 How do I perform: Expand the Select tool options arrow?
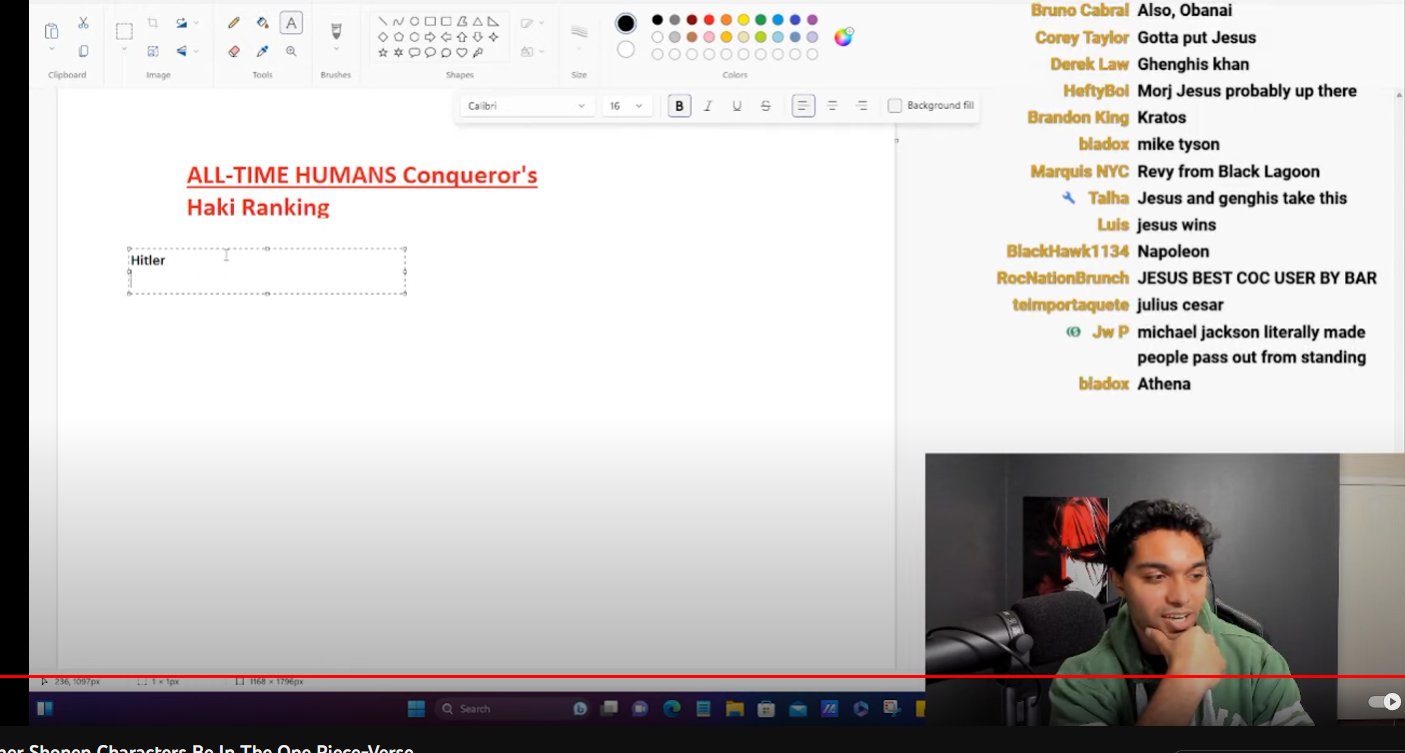click(124, 49)
